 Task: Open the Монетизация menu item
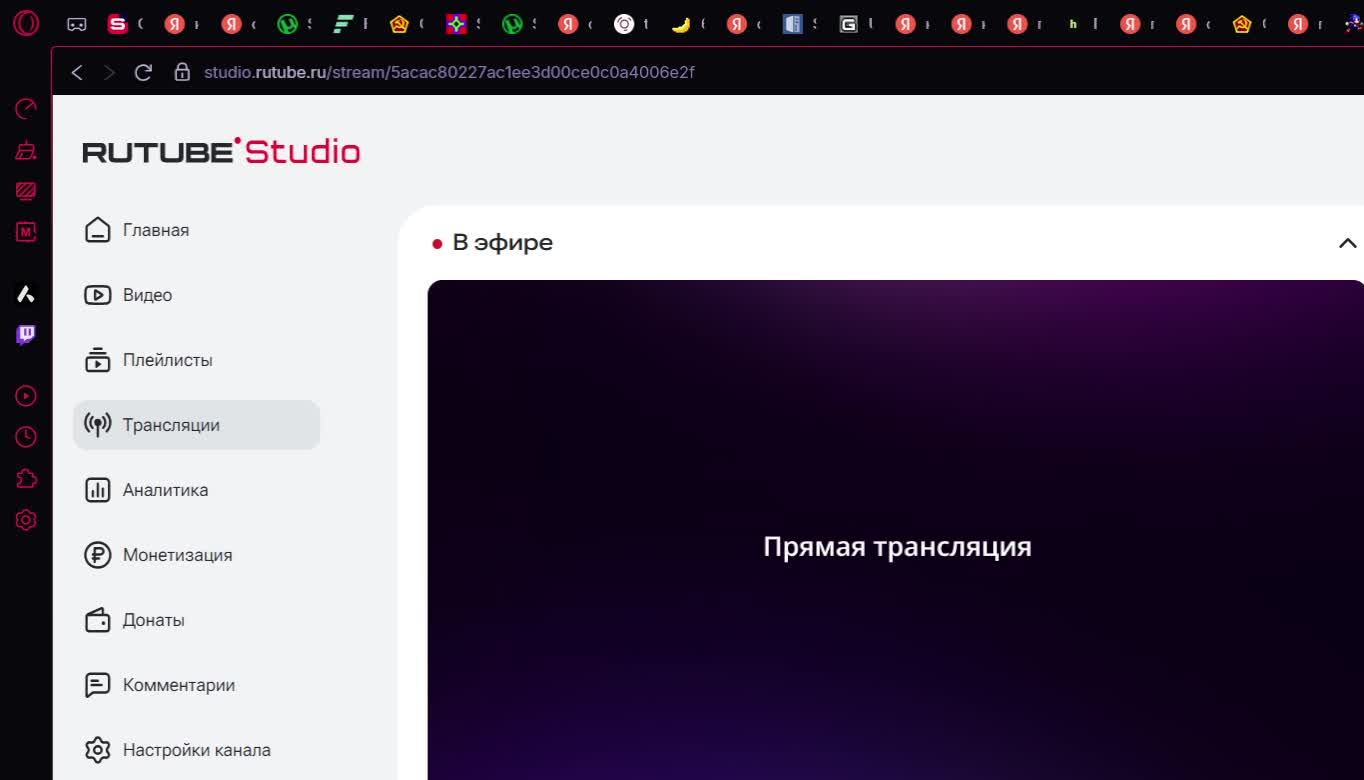point(196,555)
